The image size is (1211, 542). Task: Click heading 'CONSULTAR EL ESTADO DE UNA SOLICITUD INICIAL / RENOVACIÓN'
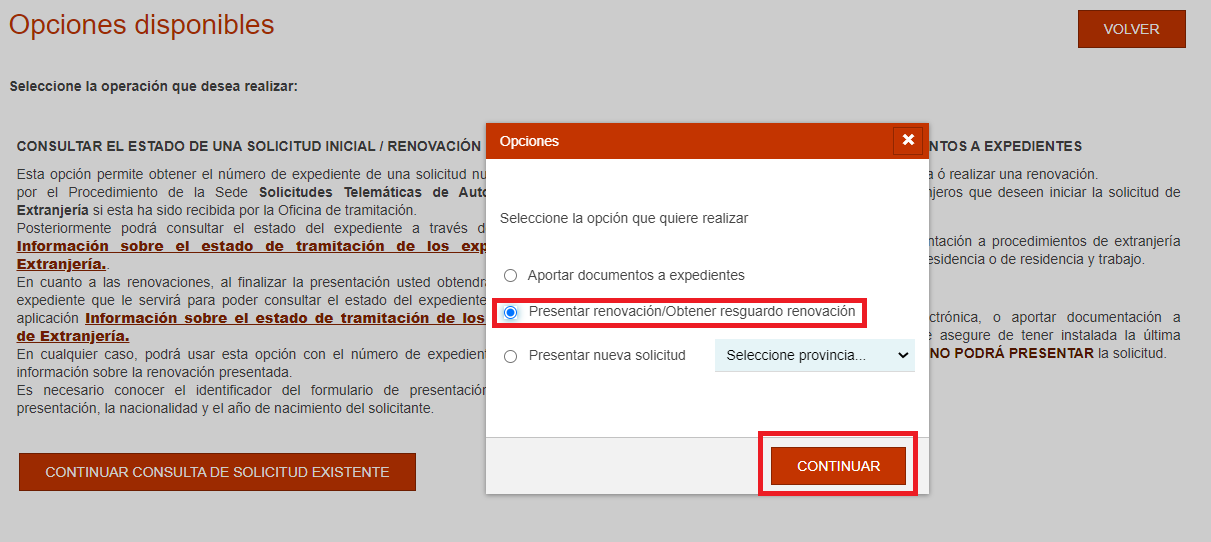point(249,146)
